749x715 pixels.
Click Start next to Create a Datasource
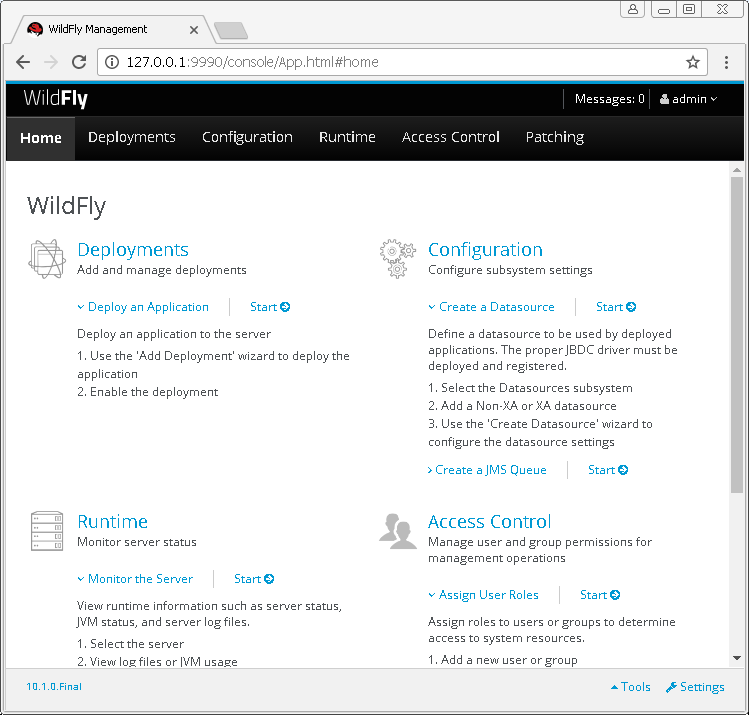click(x=616, y=307)
